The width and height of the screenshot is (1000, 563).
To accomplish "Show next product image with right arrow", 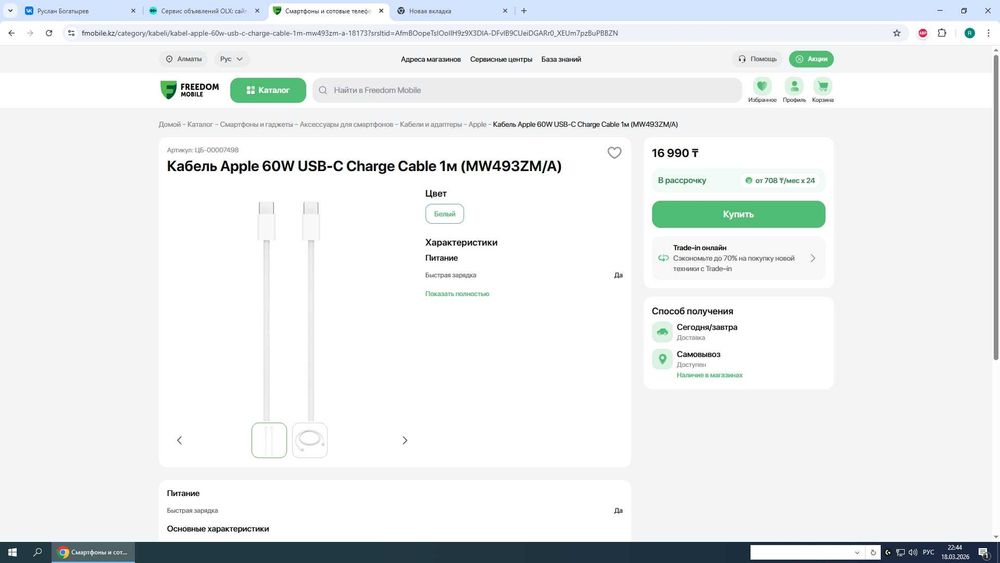I will tap(404, 441).
